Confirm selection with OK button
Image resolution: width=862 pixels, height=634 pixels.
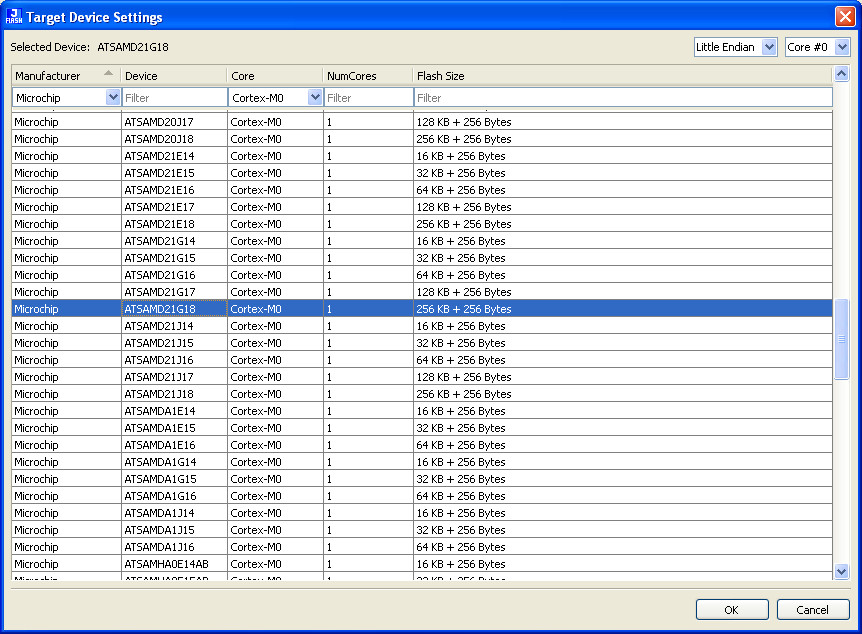click(732, 609)
